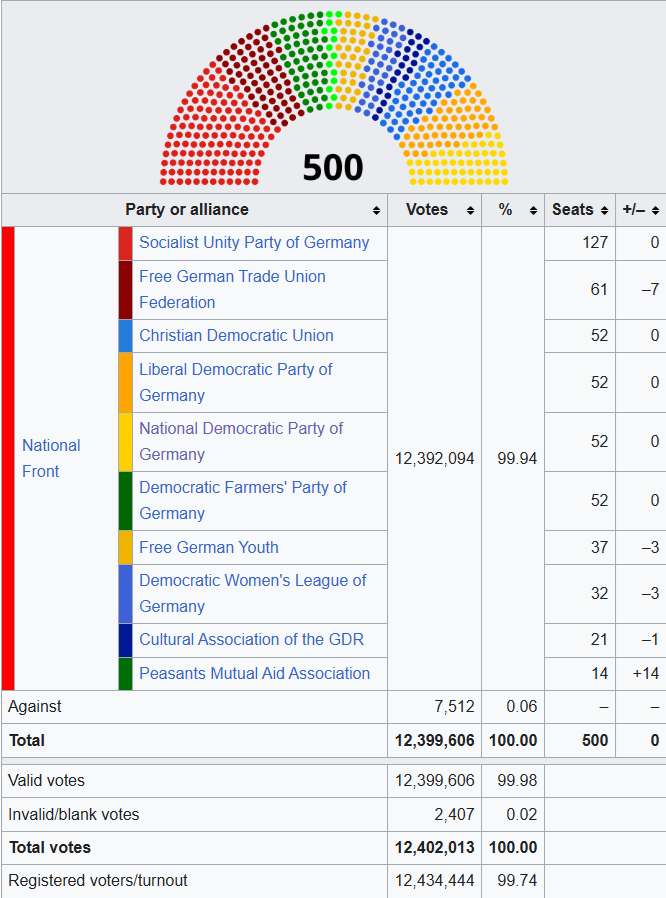666x898 pixels.
Task: Click Democratic Women's League blue swatch
Action: (125, 594)
